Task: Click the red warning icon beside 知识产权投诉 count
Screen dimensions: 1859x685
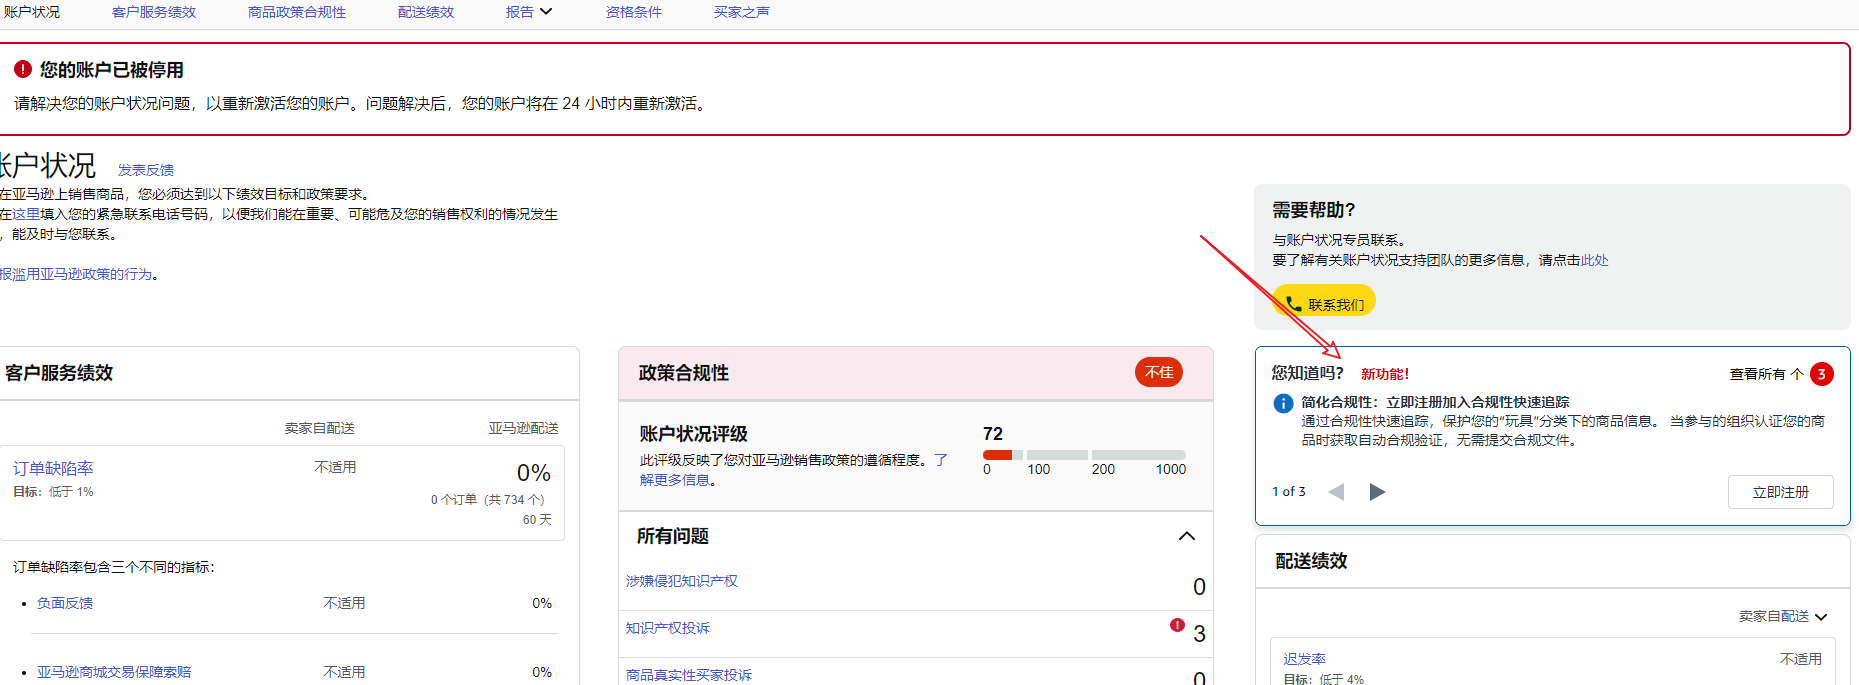Action: (1177, 625)
